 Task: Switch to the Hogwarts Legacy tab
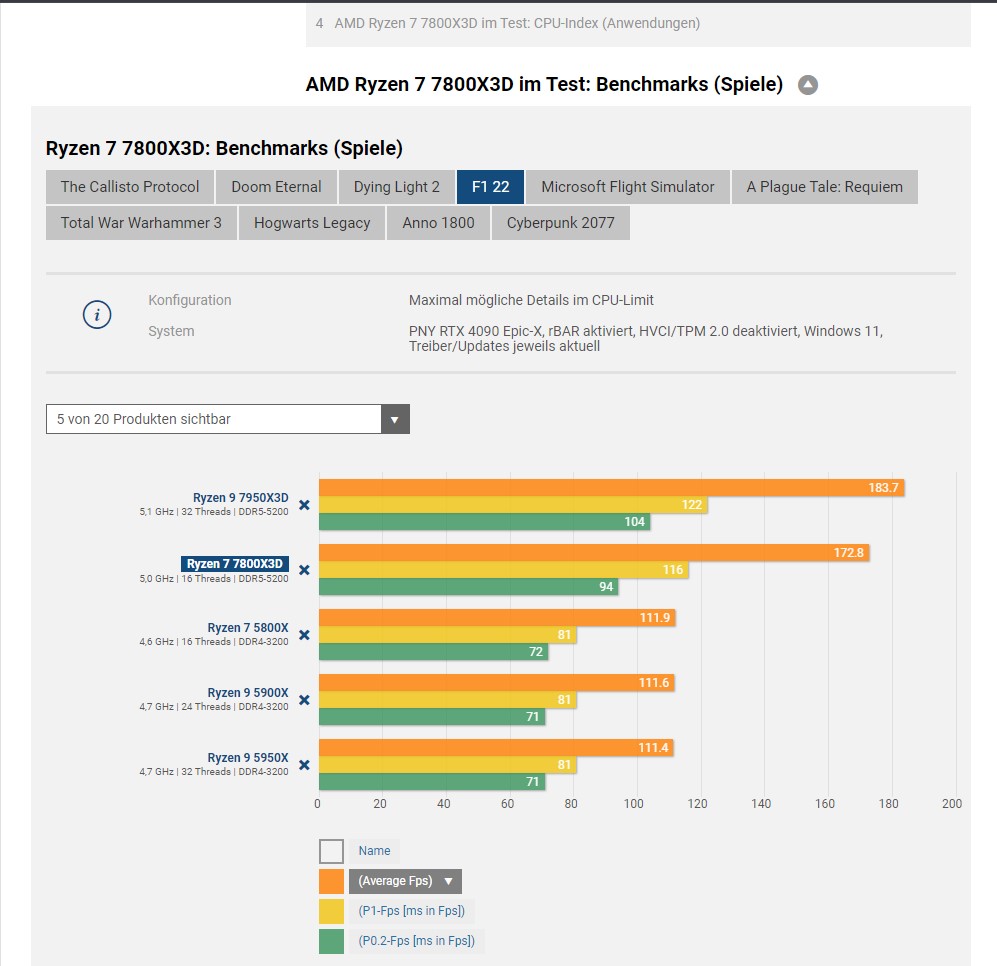coord(312,223)
